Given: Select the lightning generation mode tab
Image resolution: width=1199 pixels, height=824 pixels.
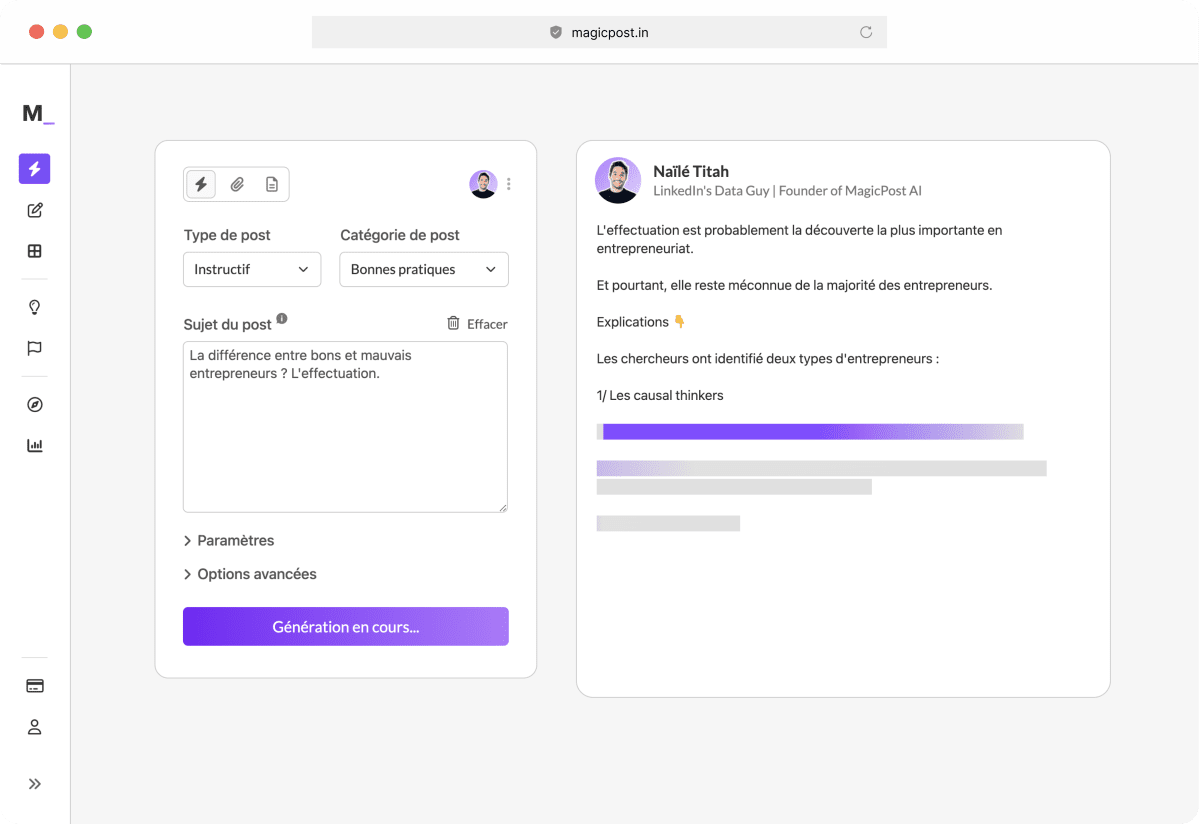Looking at the screenshot, I should click(x=202, y=184).
